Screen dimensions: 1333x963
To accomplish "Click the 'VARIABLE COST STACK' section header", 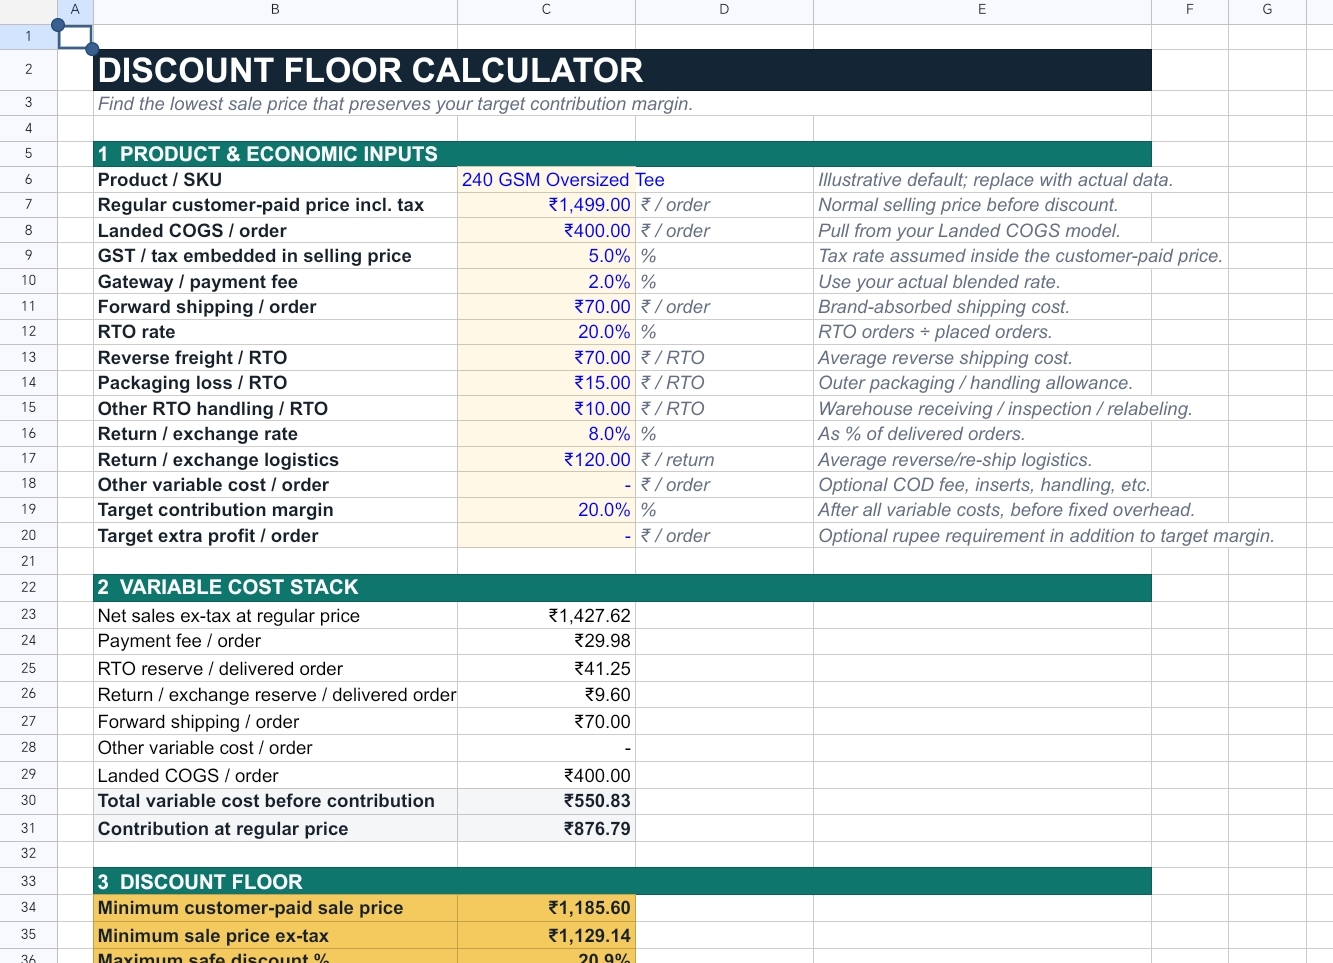I will coord(622,587).
